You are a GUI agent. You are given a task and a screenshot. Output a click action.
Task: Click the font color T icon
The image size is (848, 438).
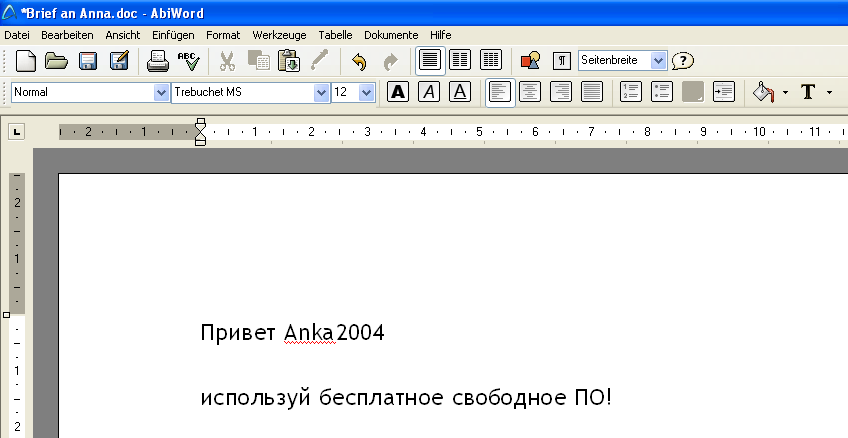809,92
